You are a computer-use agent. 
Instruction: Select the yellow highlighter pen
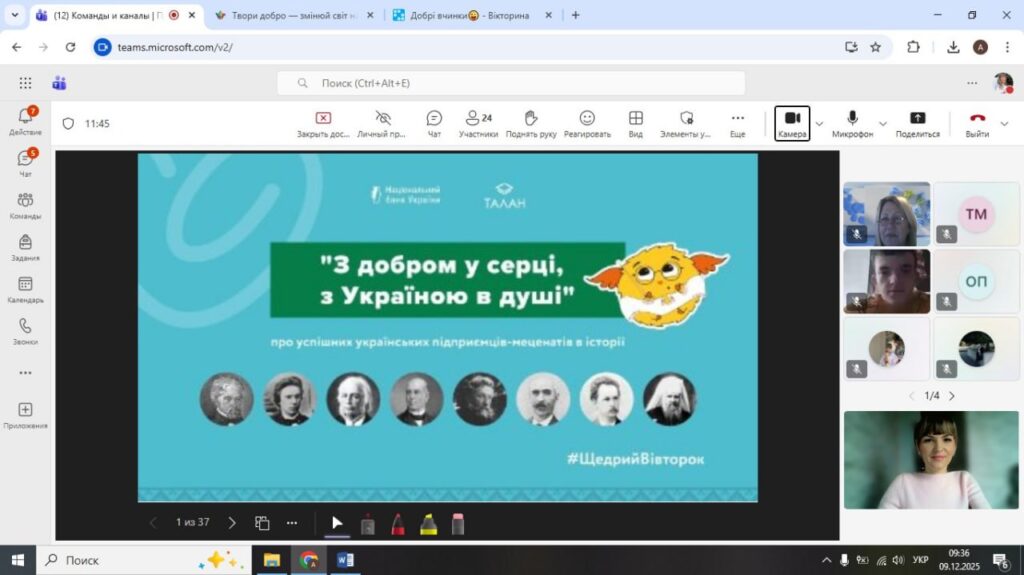427,523
